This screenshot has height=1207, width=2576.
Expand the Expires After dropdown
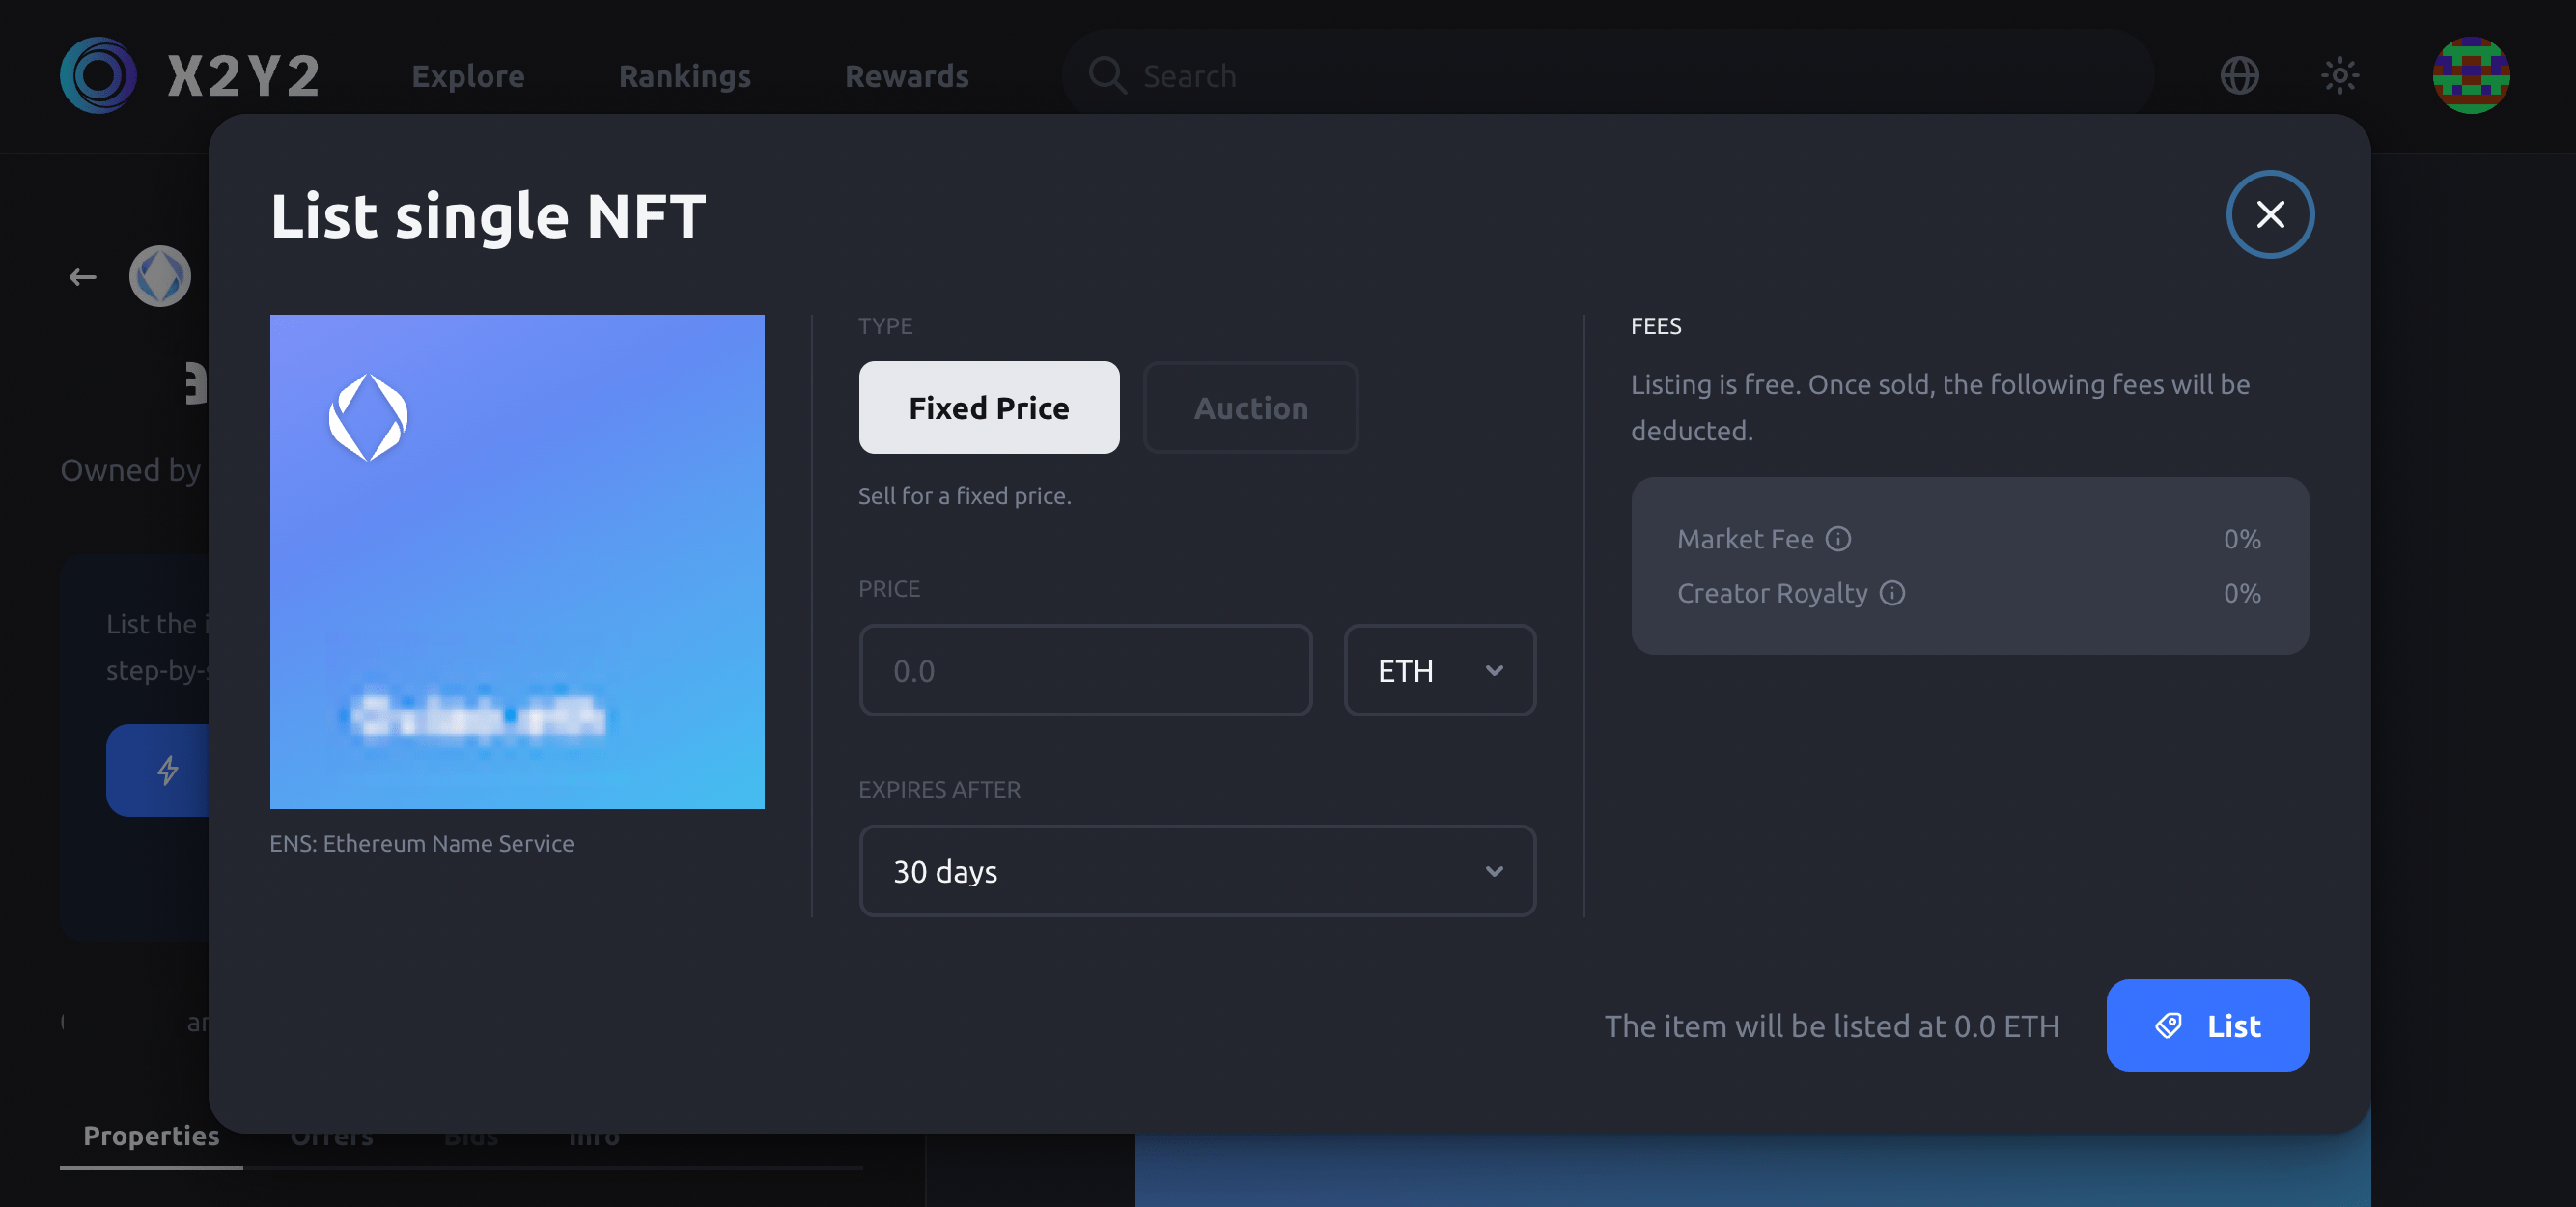(1196, 870)
